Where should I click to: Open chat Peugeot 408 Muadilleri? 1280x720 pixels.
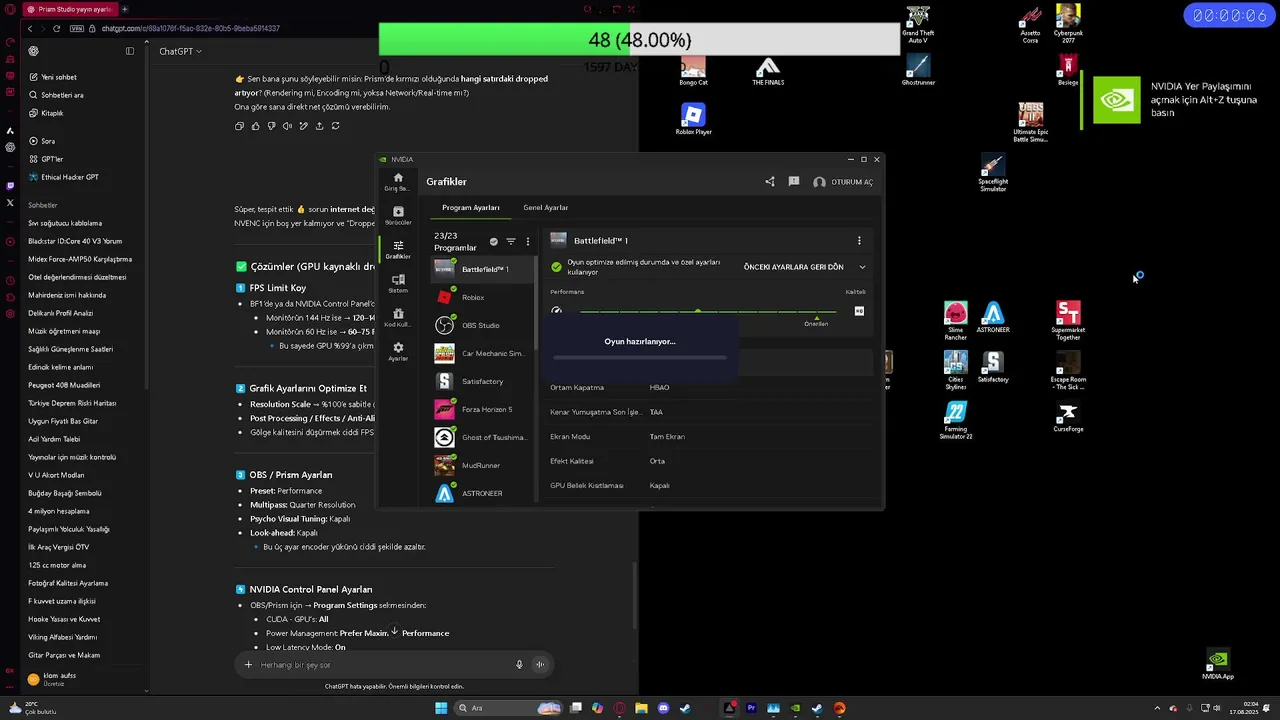click(x=64, y=385)
